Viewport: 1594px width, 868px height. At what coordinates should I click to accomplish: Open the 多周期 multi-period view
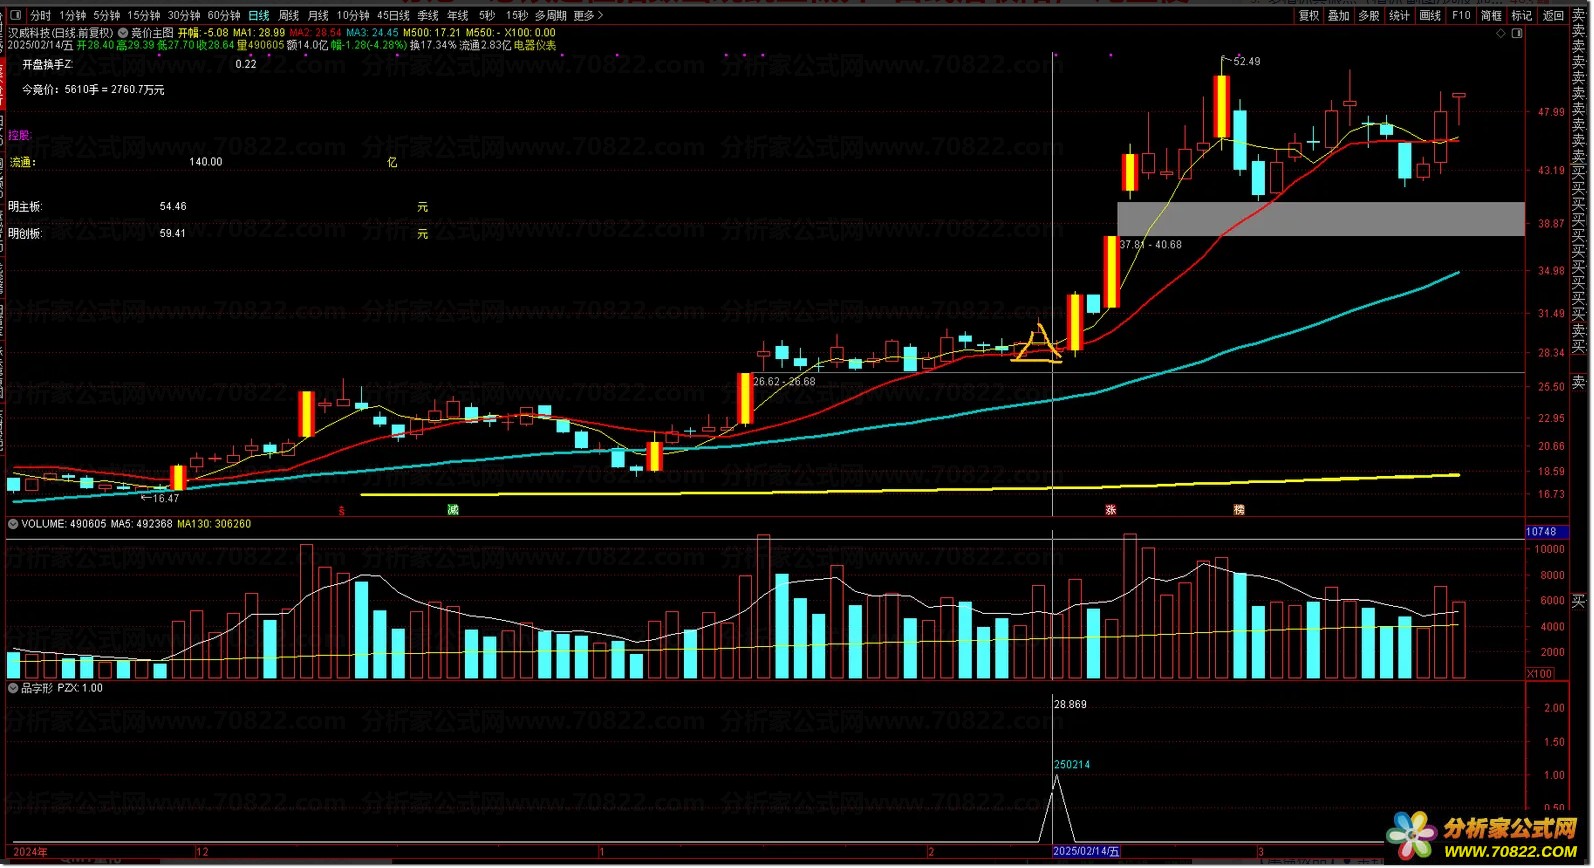(x=550, y=15)
